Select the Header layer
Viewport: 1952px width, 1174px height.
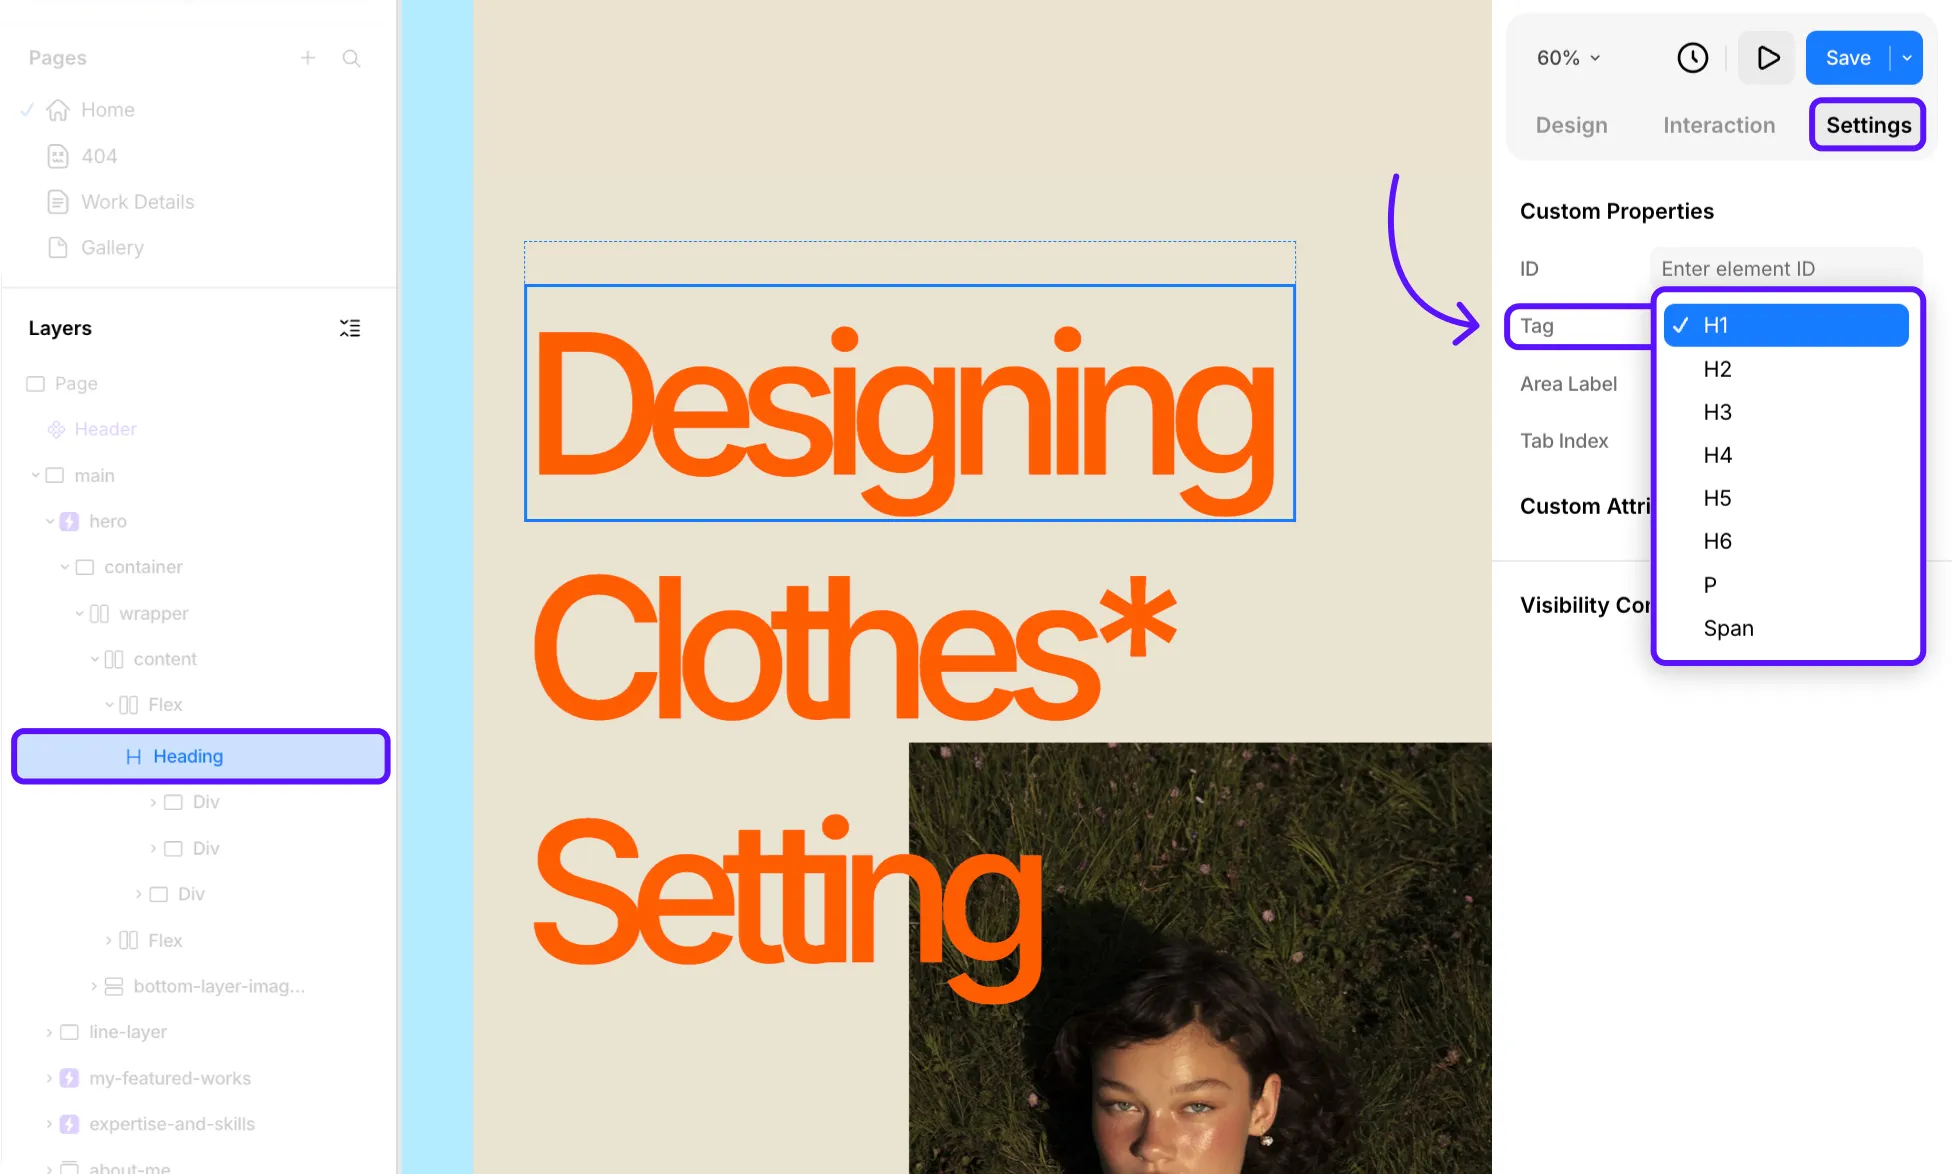(105, 429)
